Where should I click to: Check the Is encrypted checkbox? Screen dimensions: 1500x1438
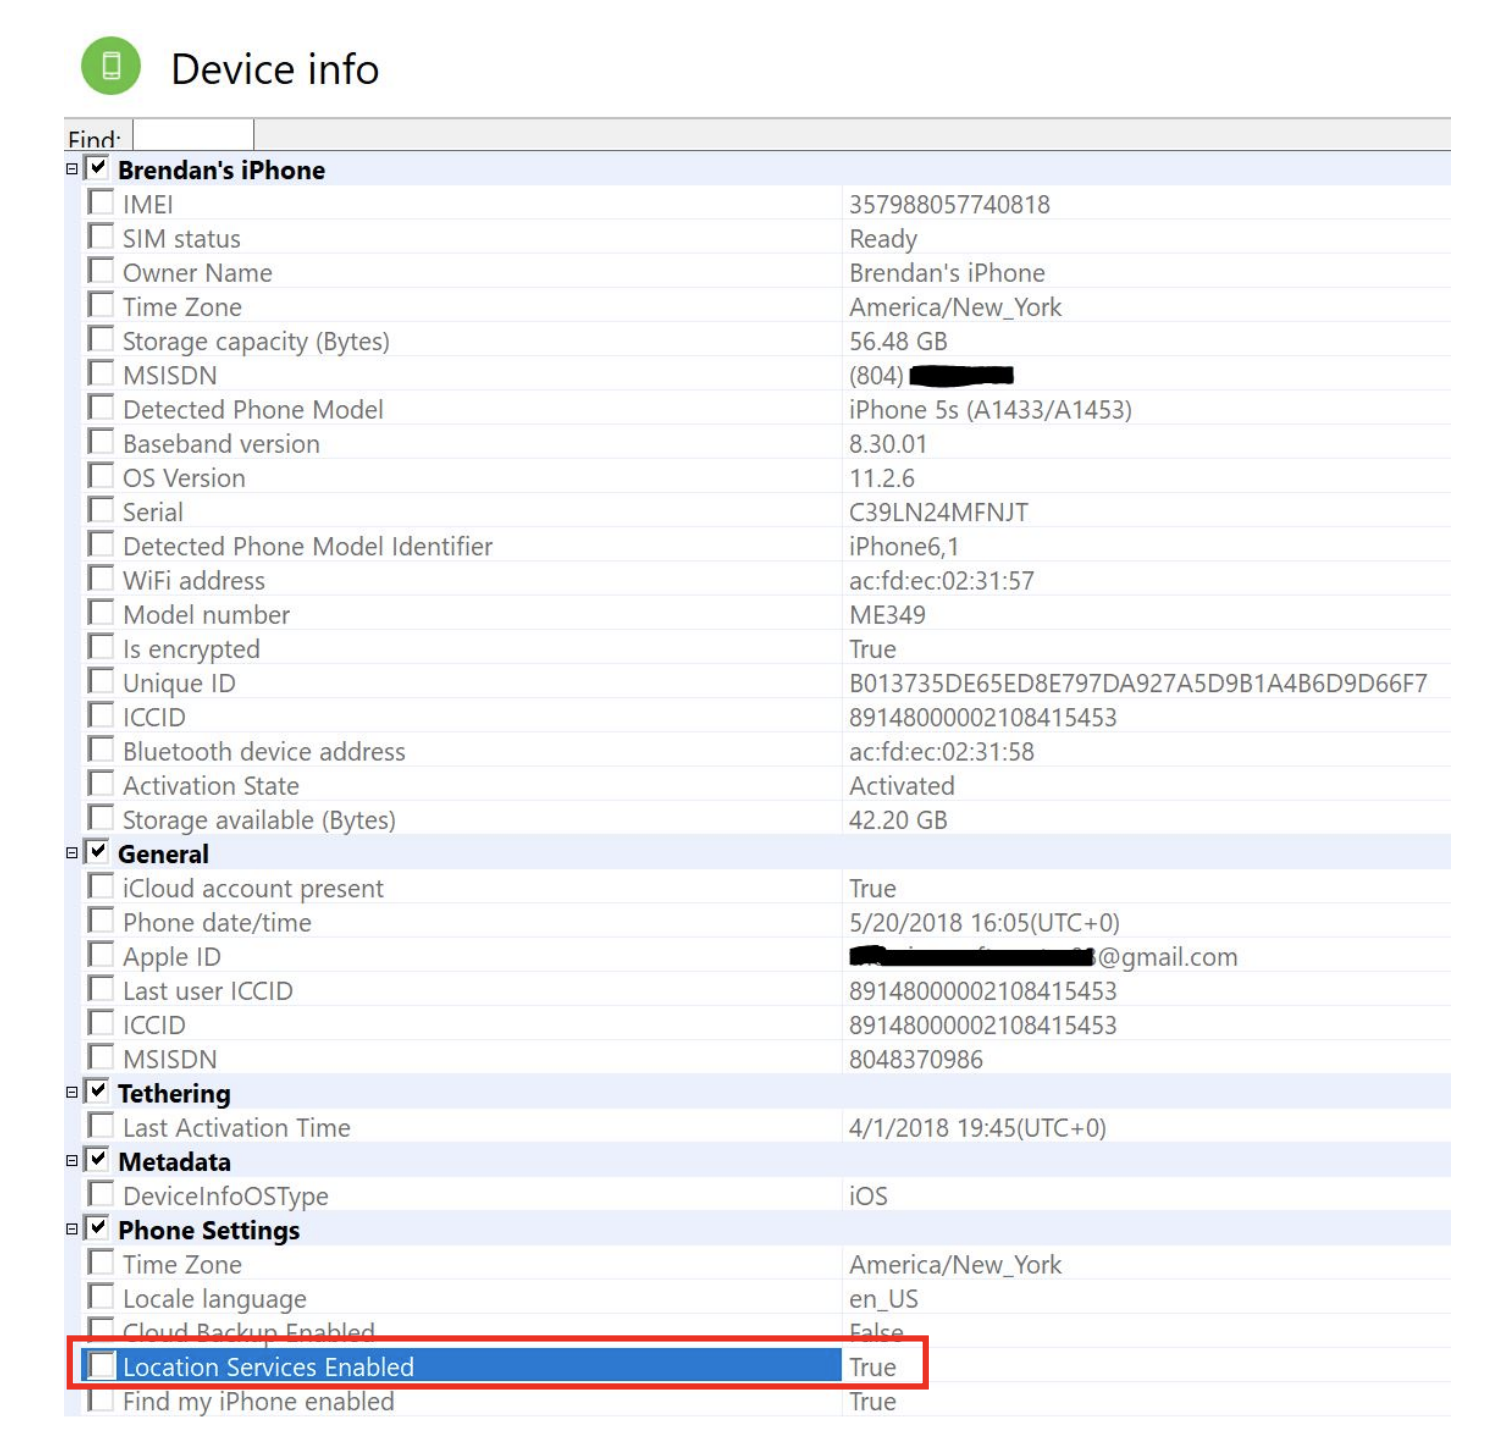pyautogui.click(x=101, y=646)
